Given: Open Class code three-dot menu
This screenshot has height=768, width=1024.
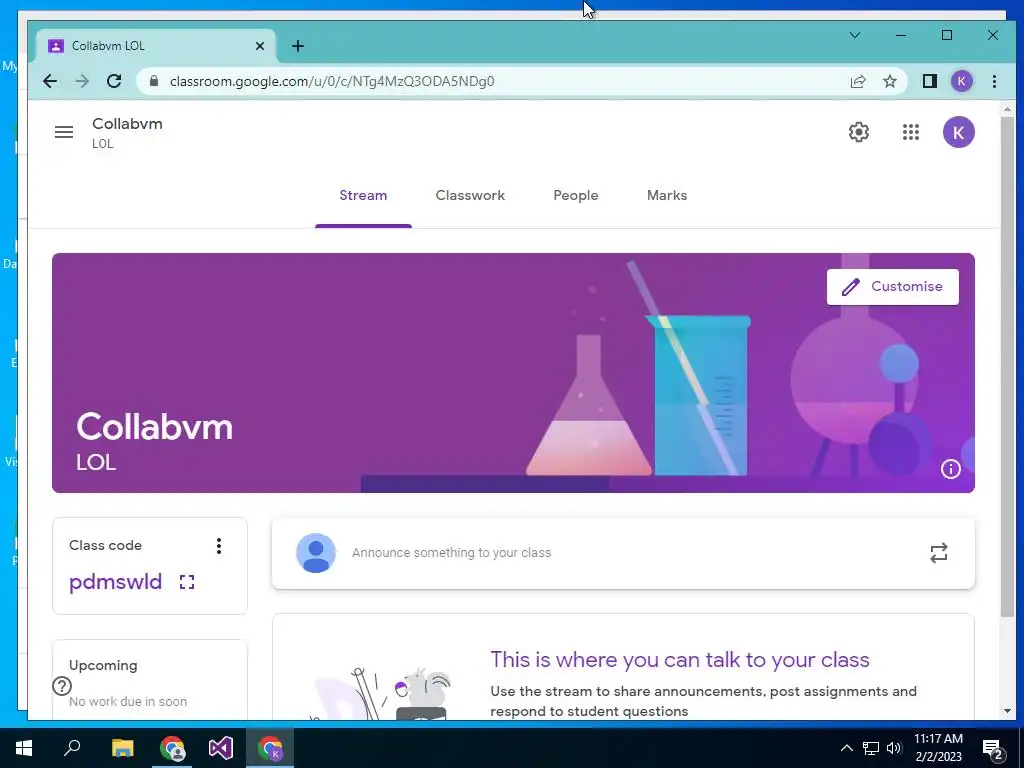Looking at the screenshot, I should pyautogui.click(x=219, y=546).
